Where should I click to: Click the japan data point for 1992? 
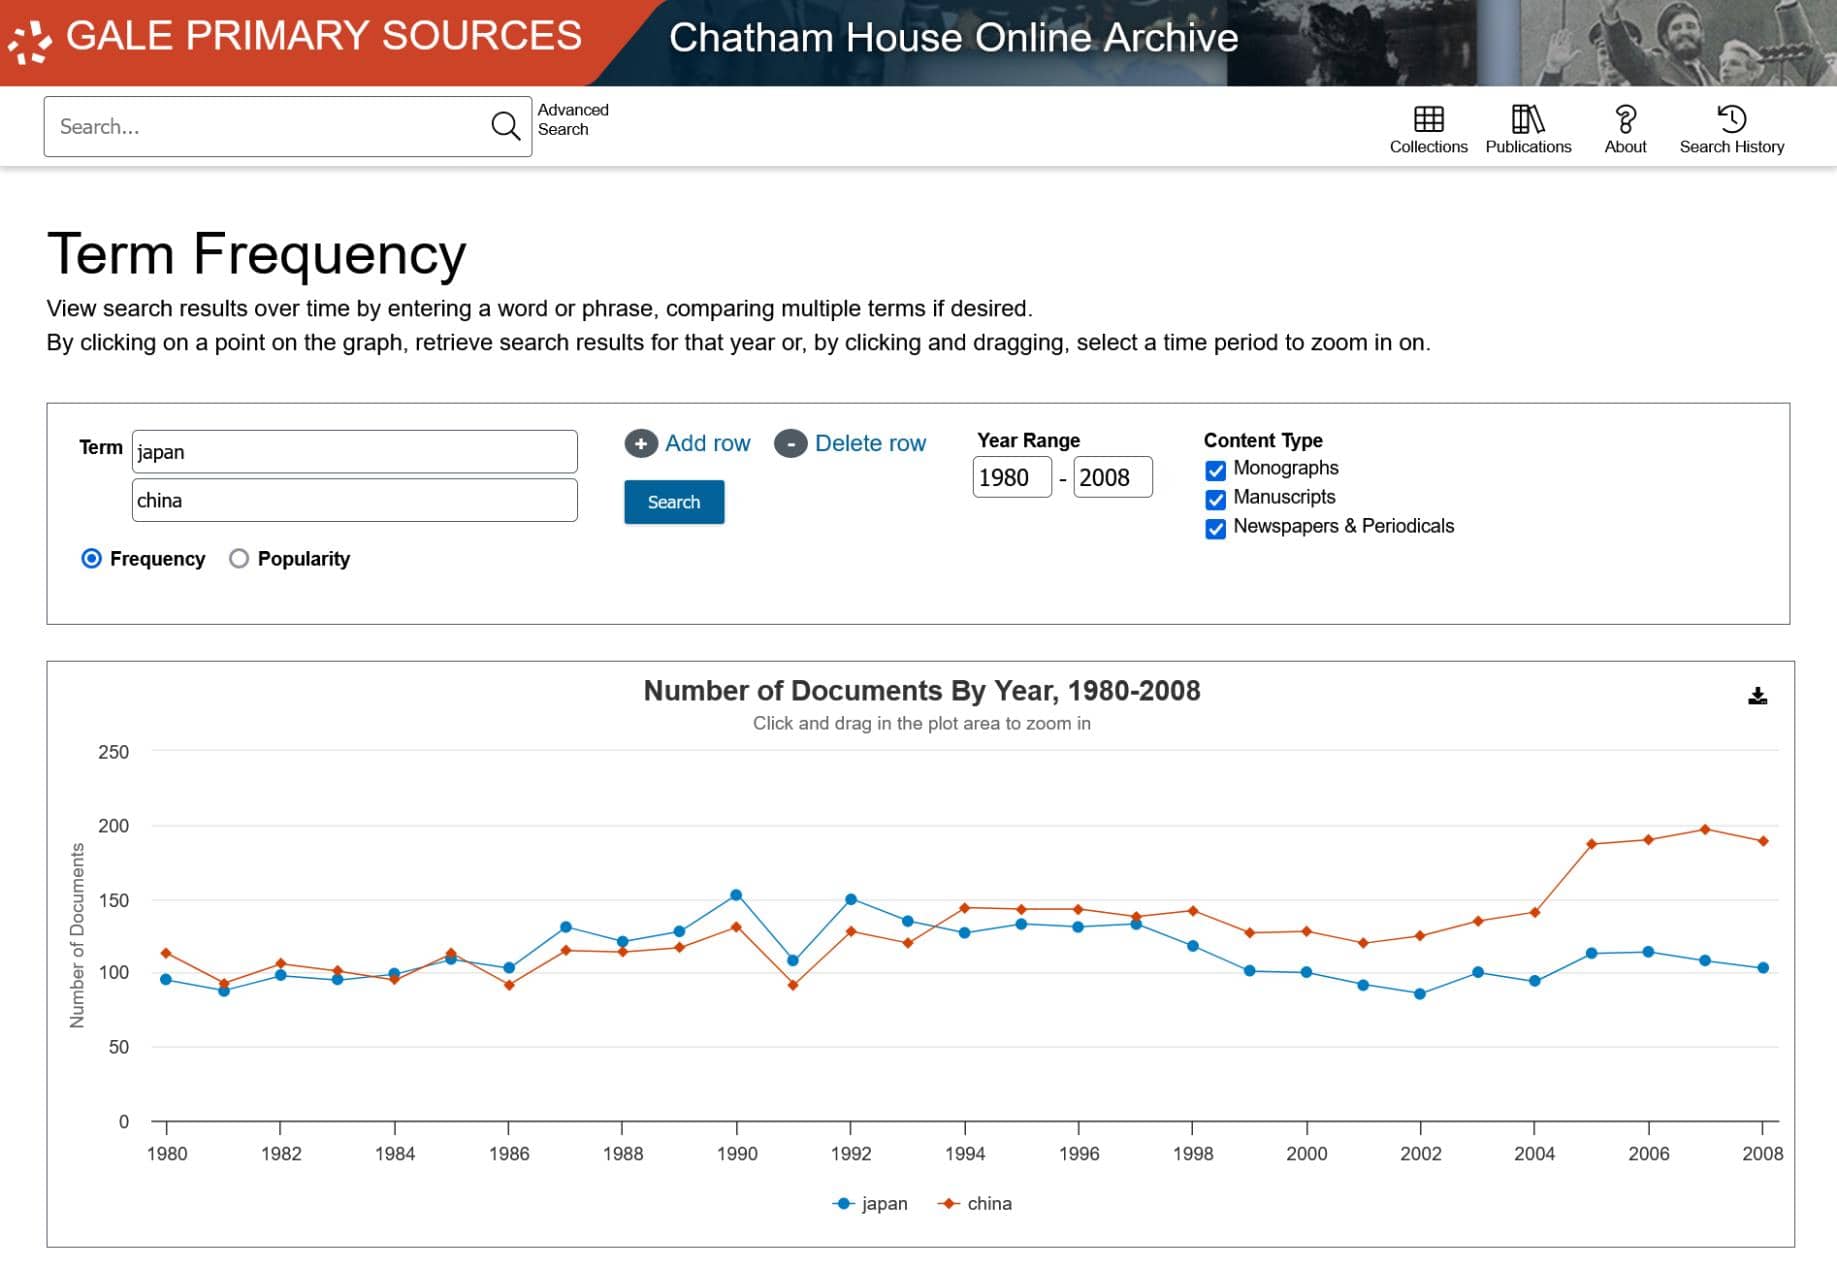tap(851, 899)
